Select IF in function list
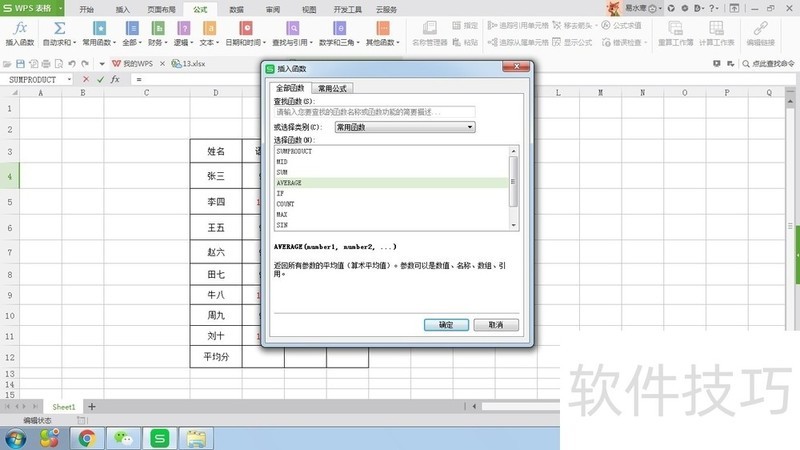This screenshot has height=450, width=800. pos(391,193)
